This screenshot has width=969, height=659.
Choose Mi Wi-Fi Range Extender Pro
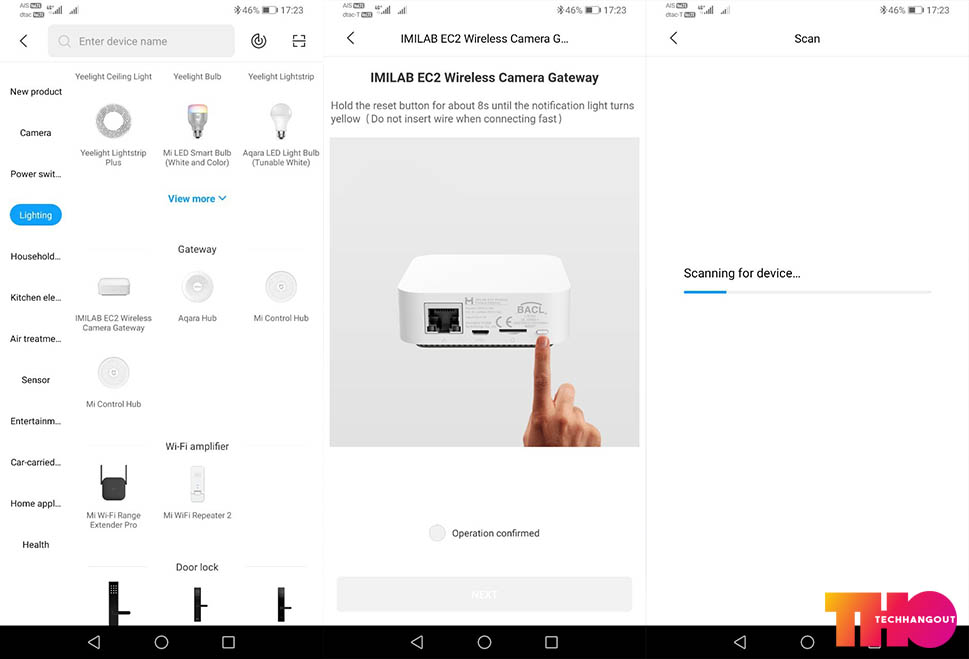(x=113, y=498)
